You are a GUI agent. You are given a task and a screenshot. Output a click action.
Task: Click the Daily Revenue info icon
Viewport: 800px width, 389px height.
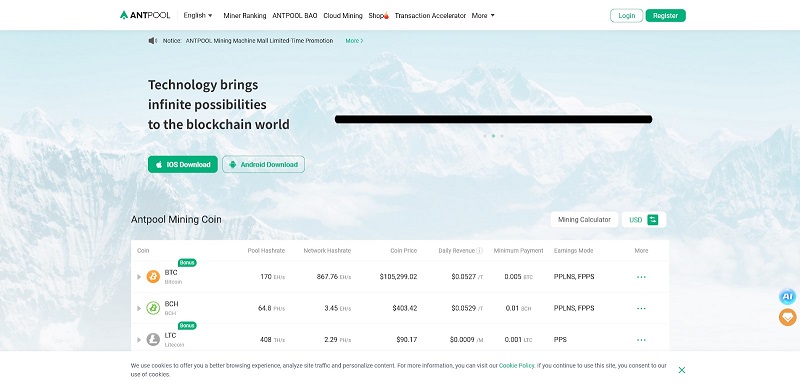click(x=480, y=251)
